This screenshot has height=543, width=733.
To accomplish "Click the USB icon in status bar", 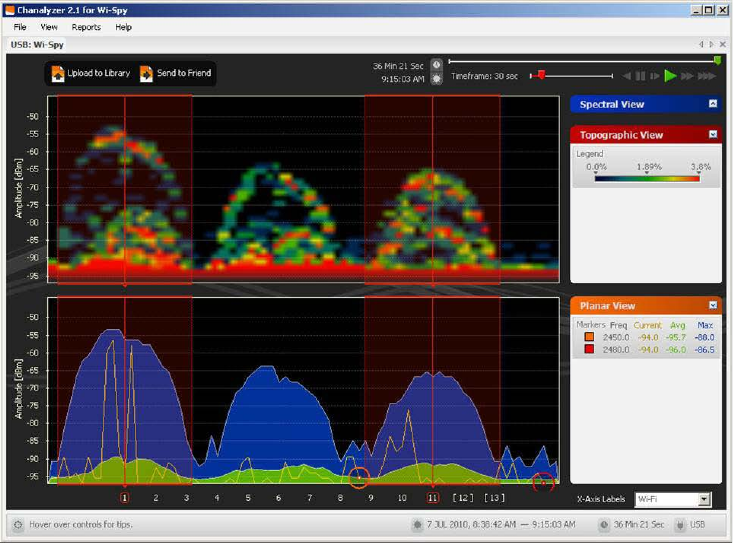I will pos(681,524).
